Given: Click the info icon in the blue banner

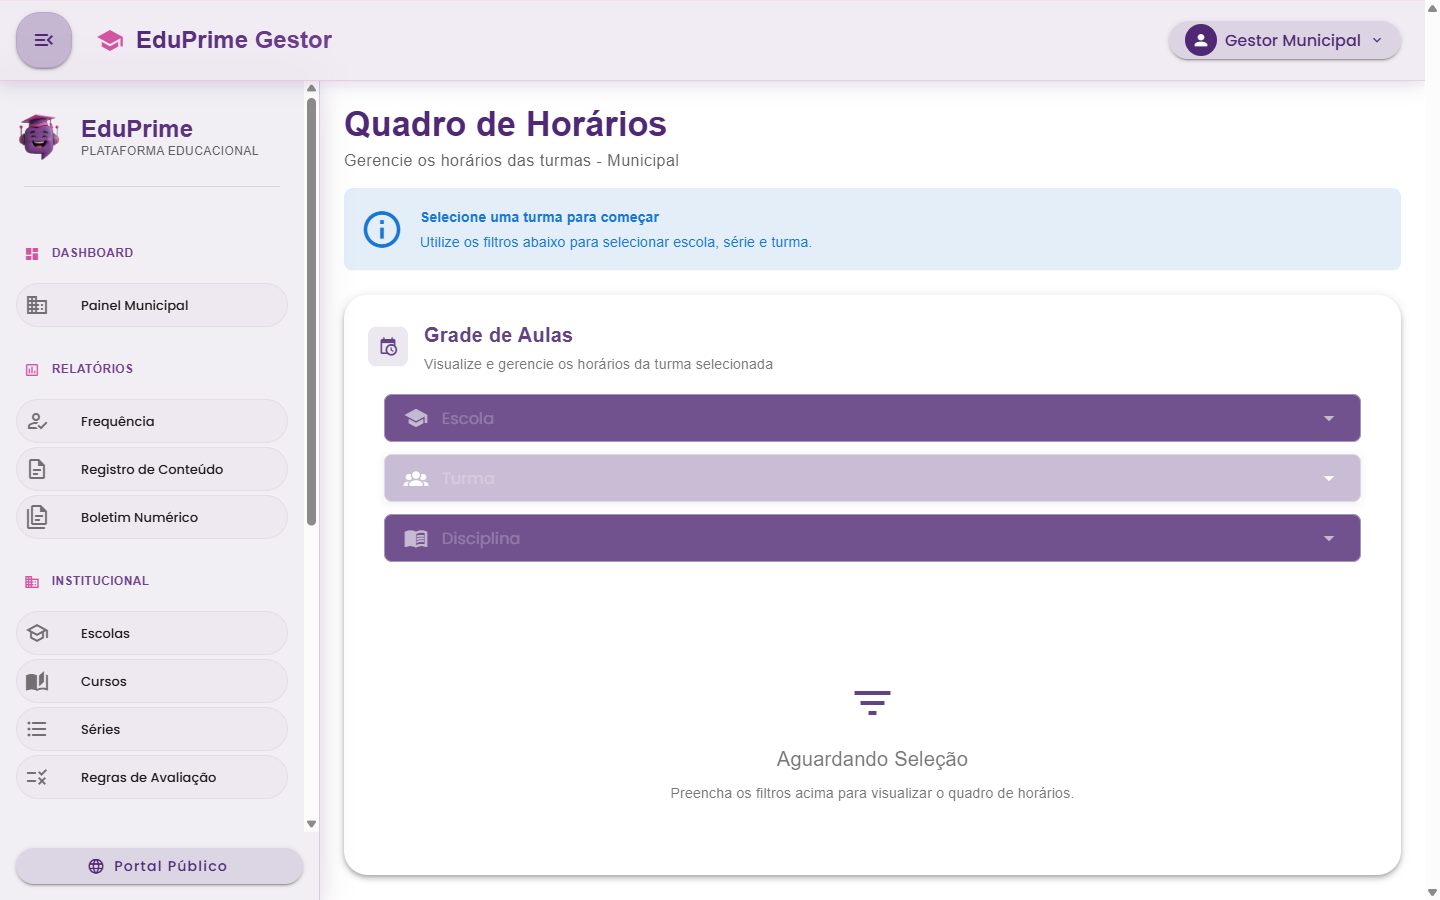Looking at the screenshot, I should (382, 229).
